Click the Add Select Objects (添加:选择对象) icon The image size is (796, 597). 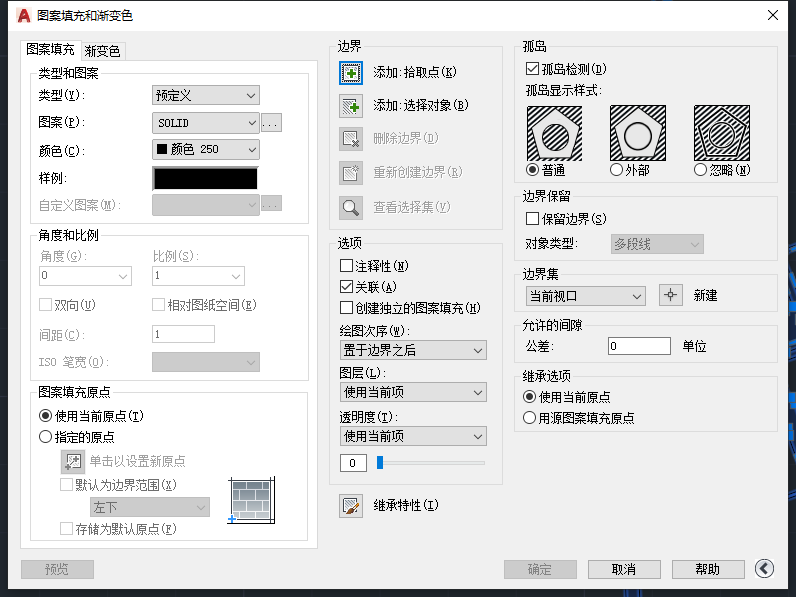(350, 105)
